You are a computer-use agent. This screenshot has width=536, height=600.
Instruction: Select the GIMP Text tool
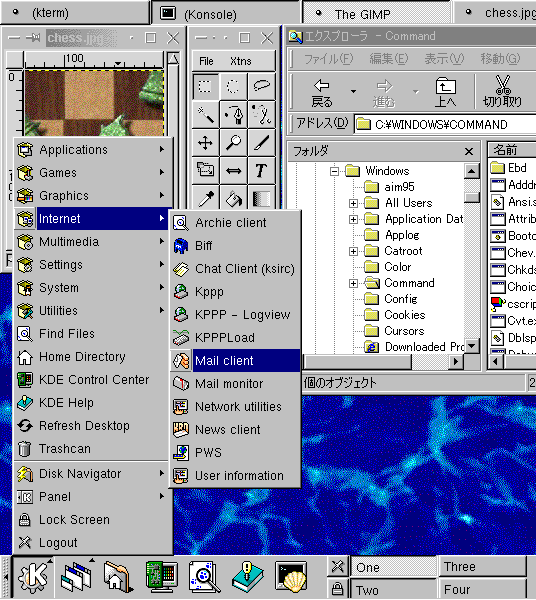[262, 170]
